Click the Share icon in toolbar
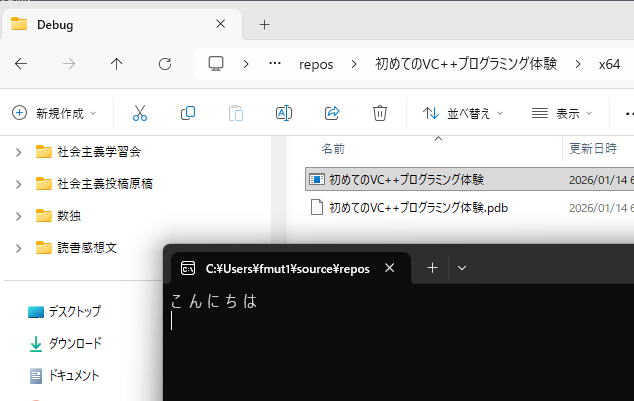Viewport: 634px width, 401px height. click(333, 113)
